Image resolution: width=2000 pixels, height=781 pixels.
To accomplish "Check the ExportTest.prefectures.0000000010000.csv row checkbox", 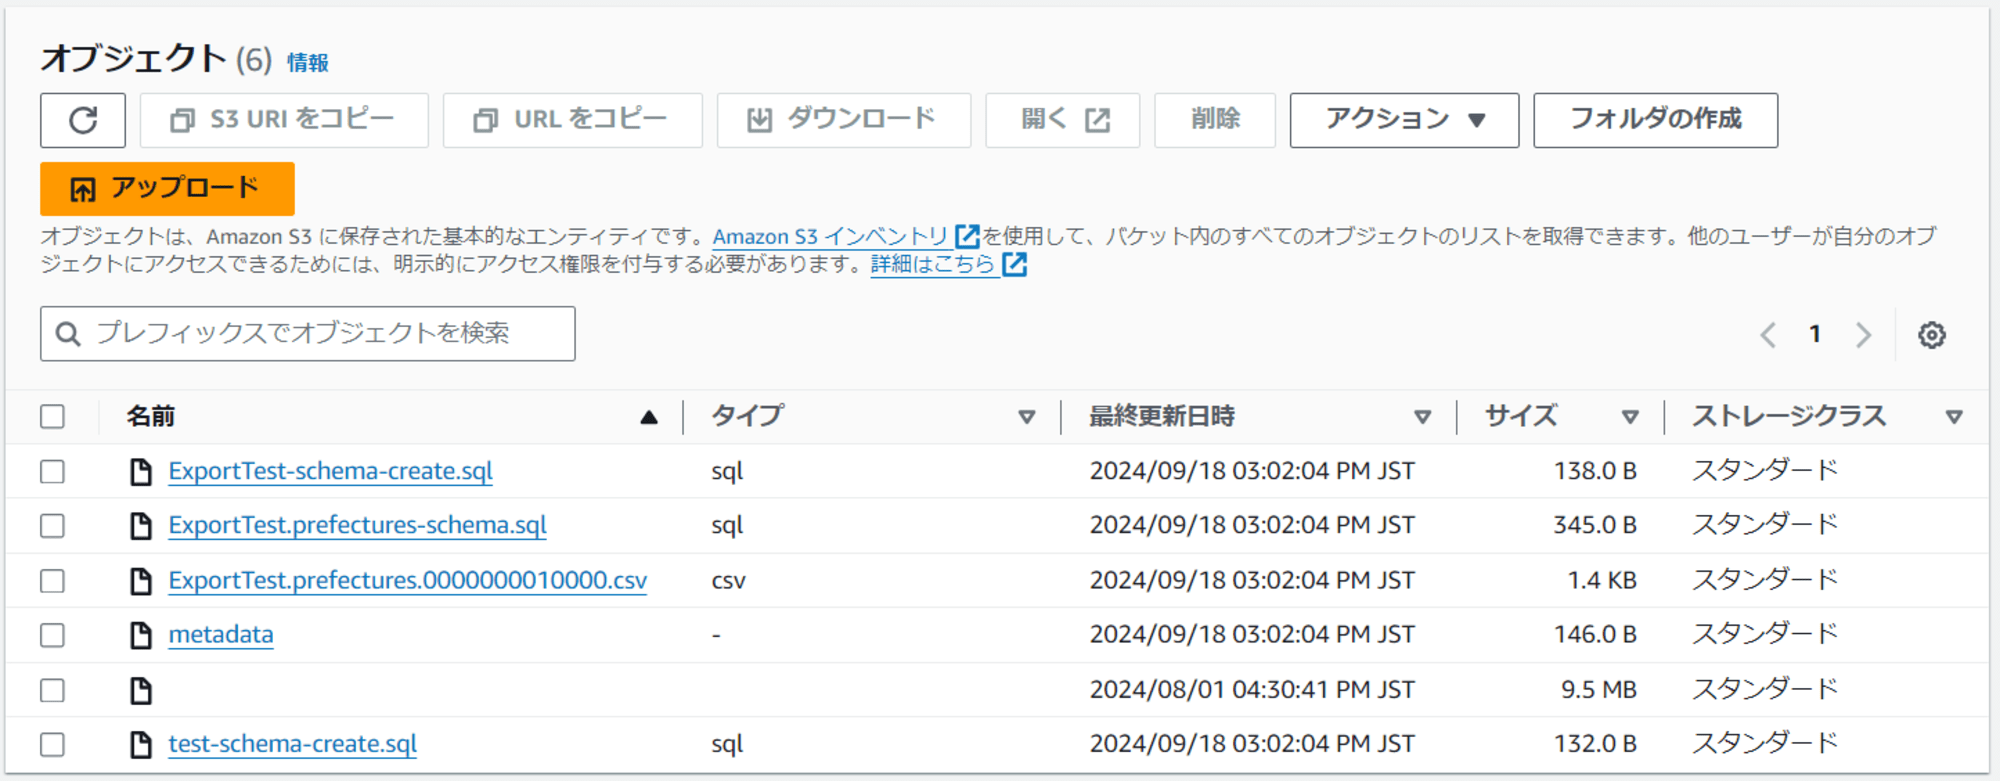I will tap(52, 581).
